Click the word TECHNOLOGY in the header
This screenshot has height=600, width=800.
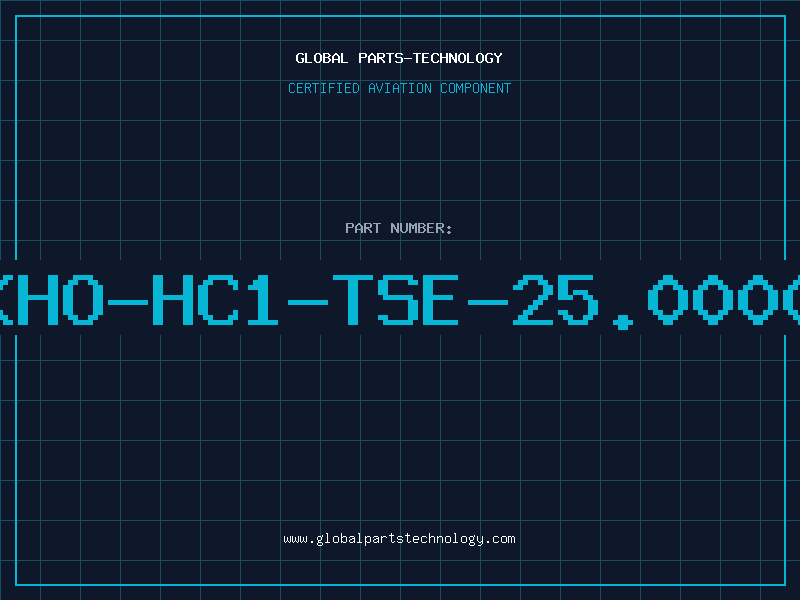click(458, 58)
